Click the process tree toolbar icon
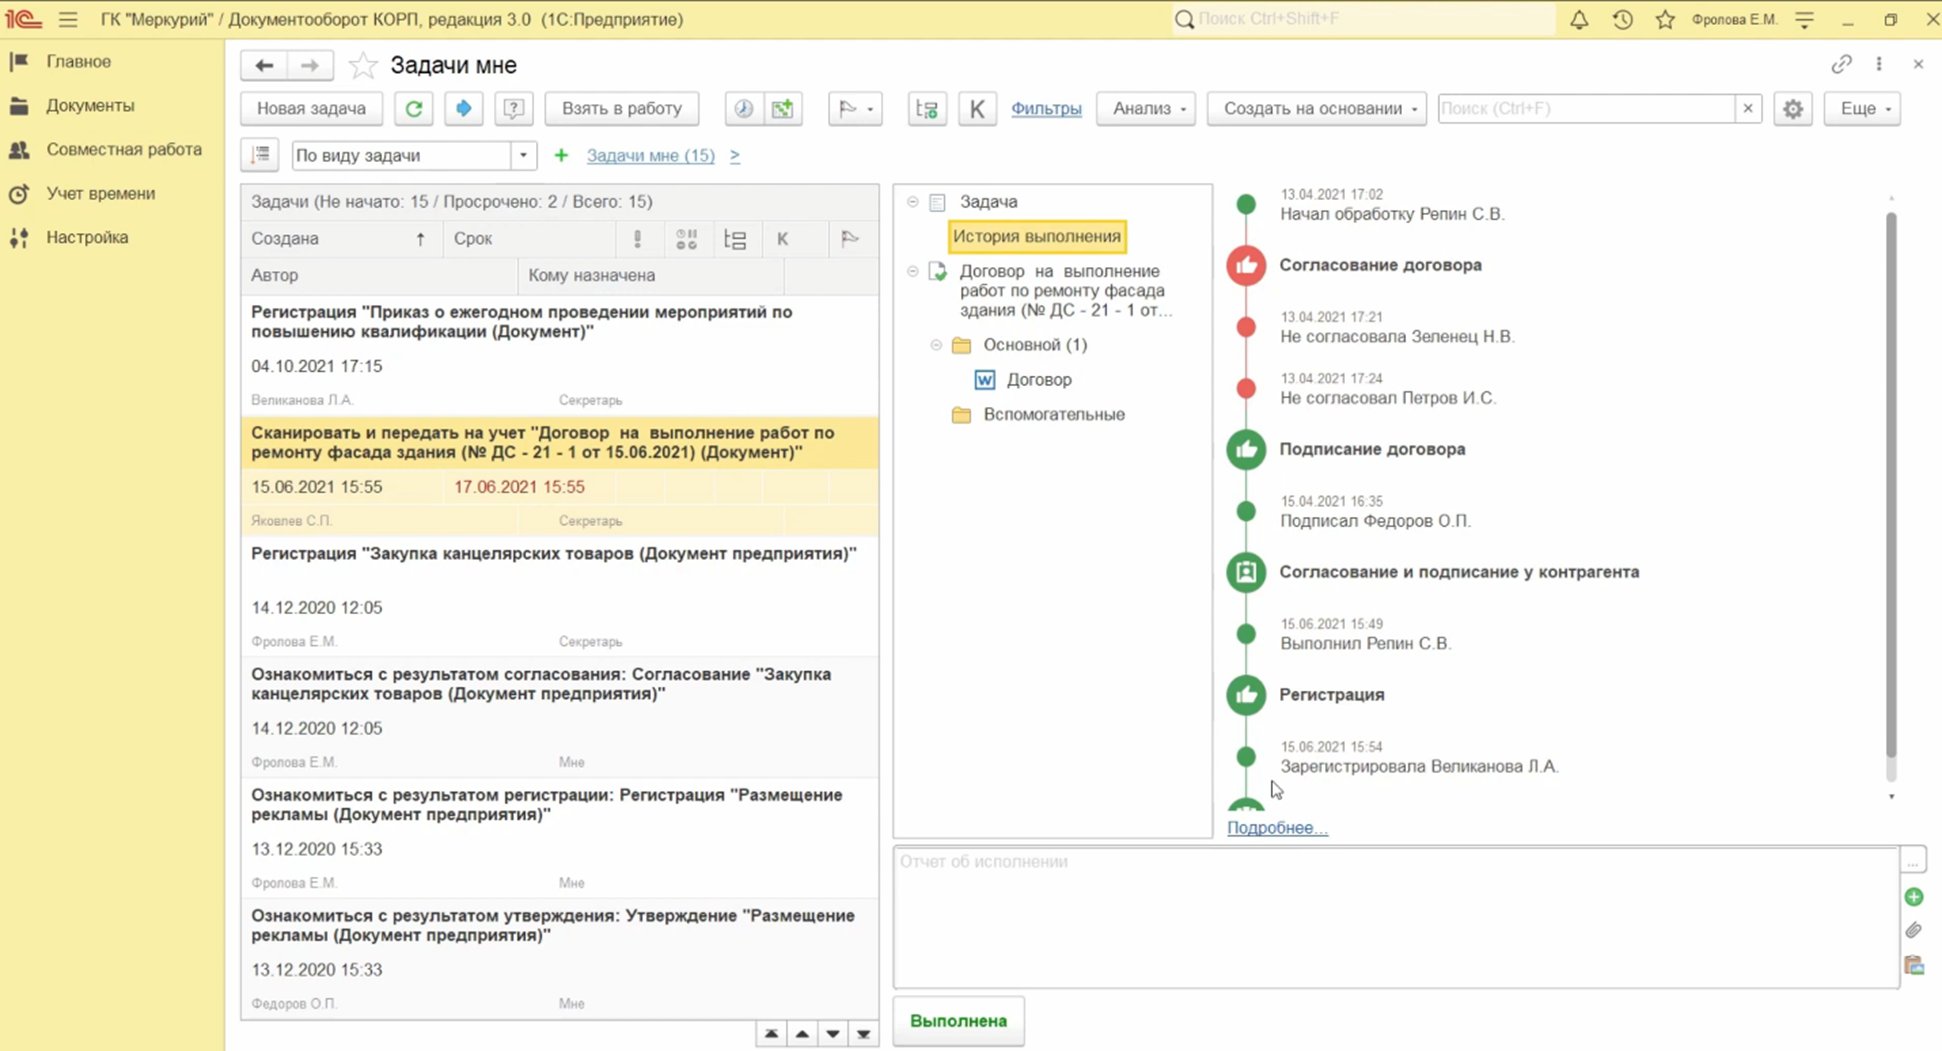Image resolution: width=1942 pixels, height=1051 pixels. coord(927,108)
